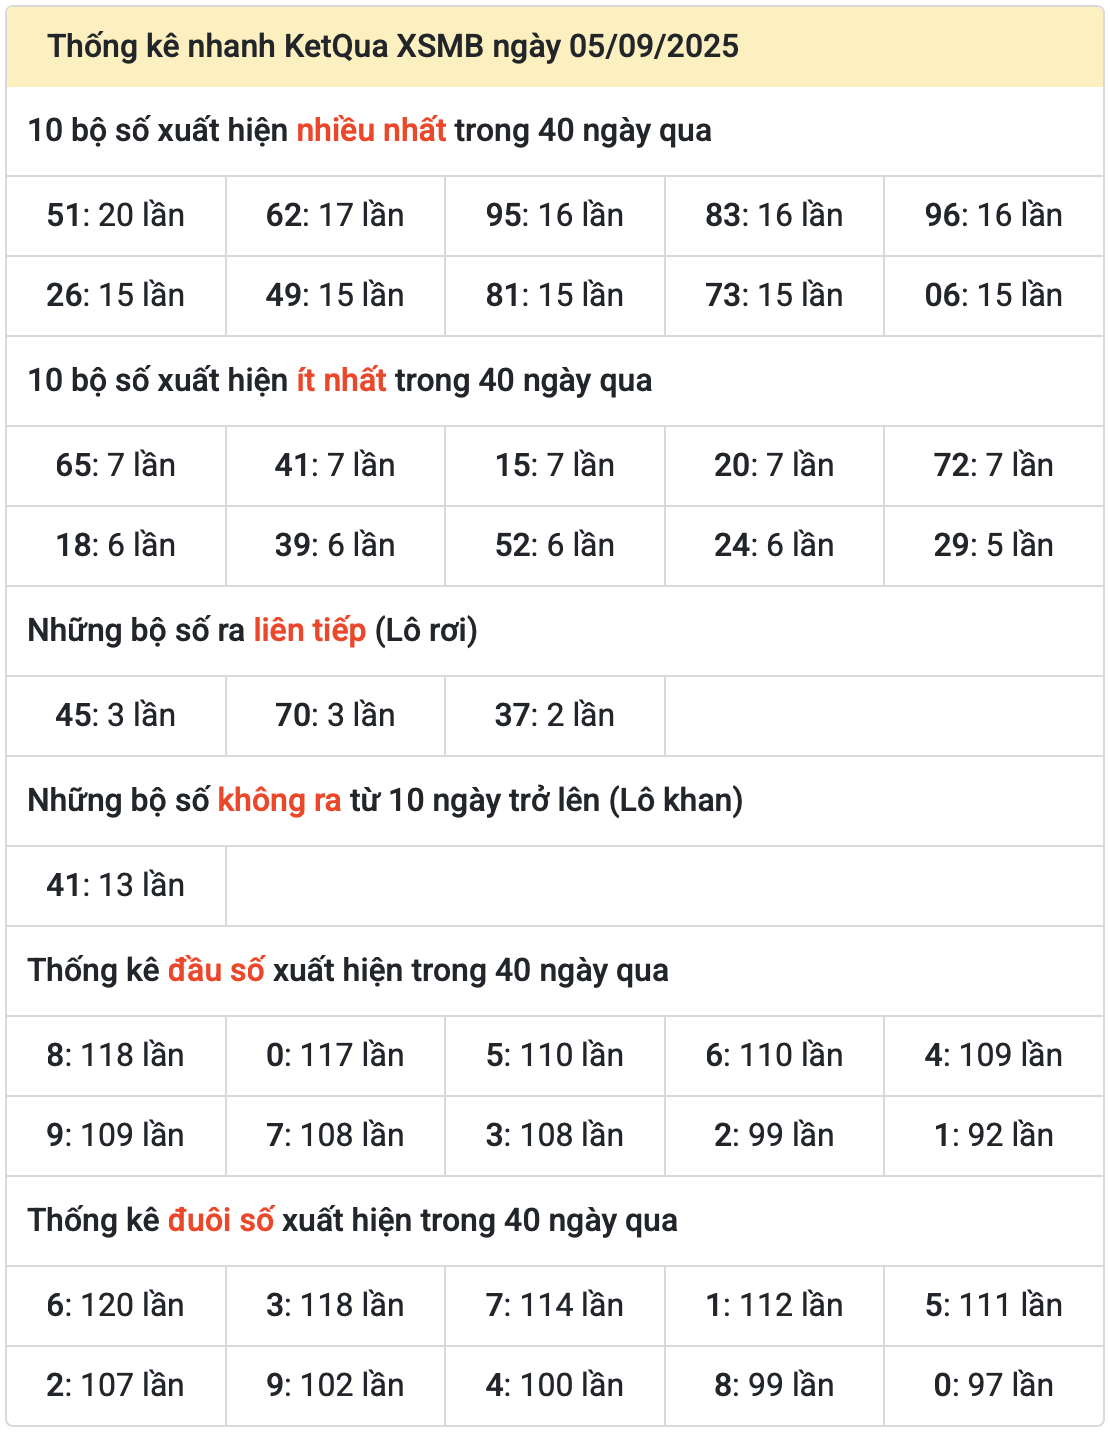The height and width of the screenshot is (1434, 1110).
Task: Click the title Thống kê nhanh KetQua XSMB
Action: pos(393,46)
